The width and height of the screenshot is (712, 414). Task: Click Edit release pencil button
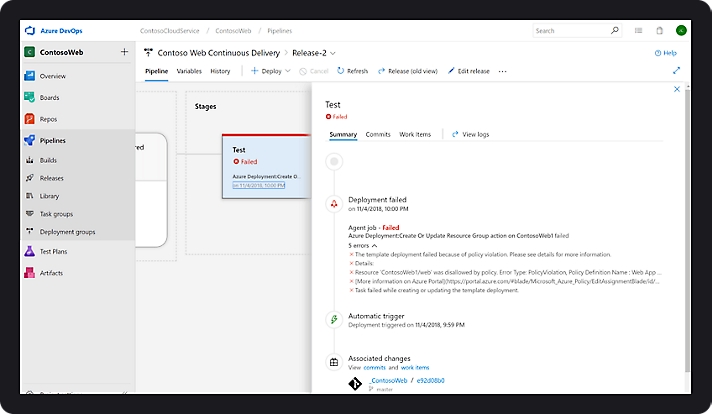[x=468, y=71]
